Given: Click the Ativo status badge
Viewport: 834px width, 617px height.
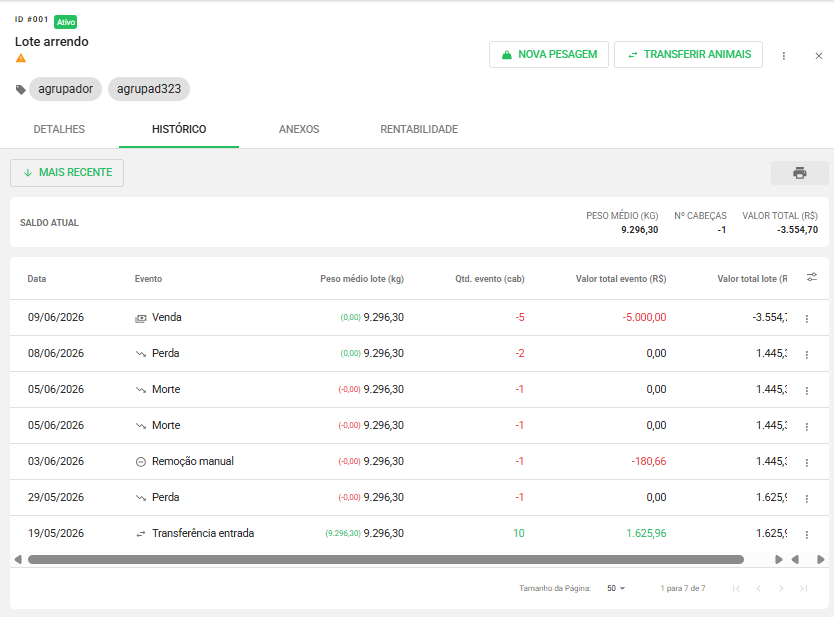Looking at the screenshot, I should pos(65,22).
